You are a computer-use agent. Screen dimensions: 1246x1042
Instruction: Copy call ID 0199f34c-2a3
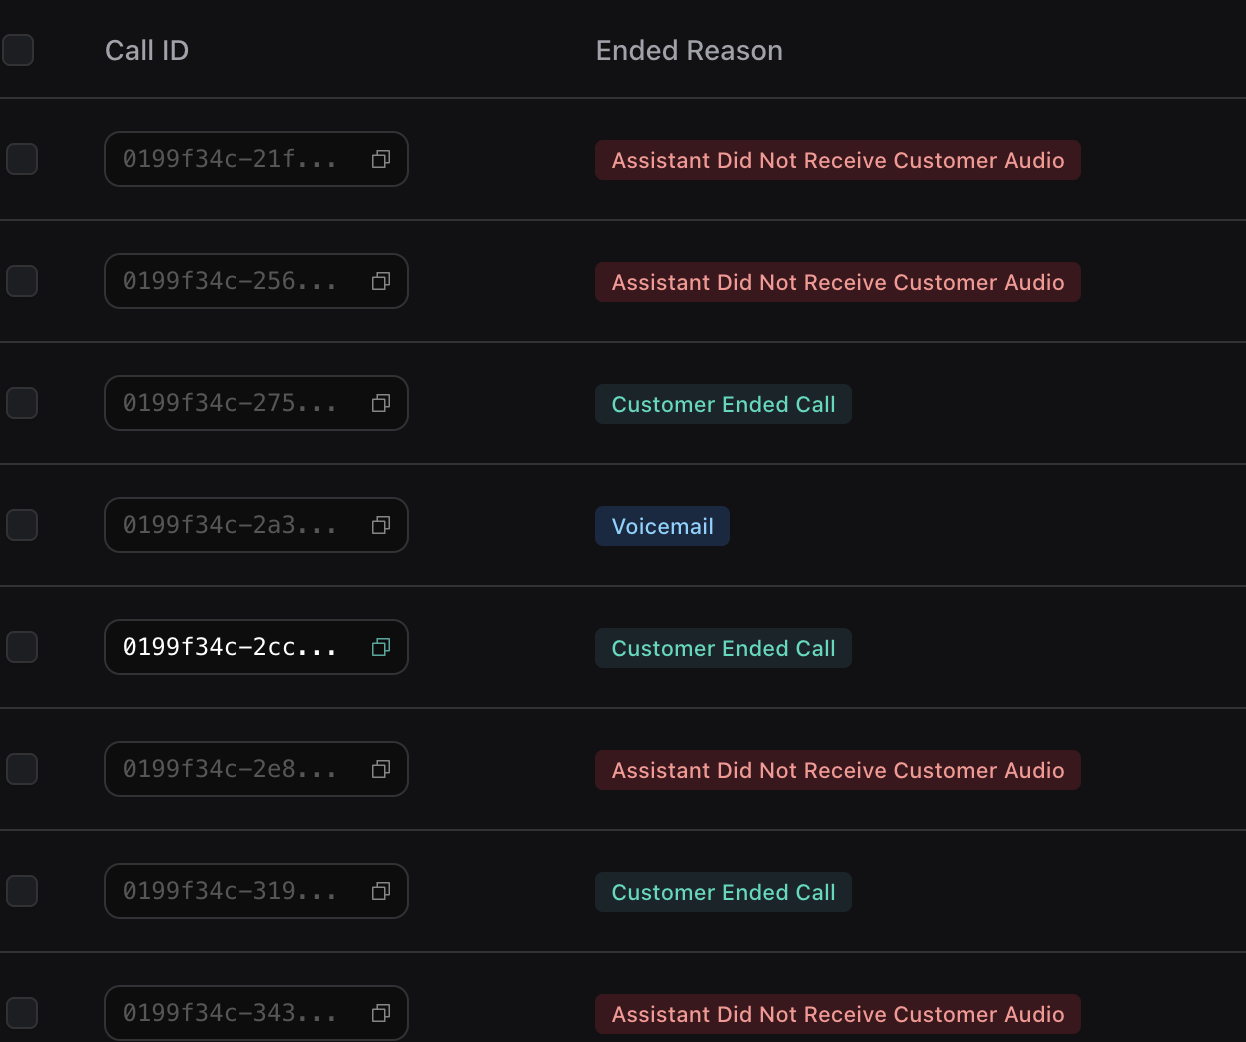381,526
